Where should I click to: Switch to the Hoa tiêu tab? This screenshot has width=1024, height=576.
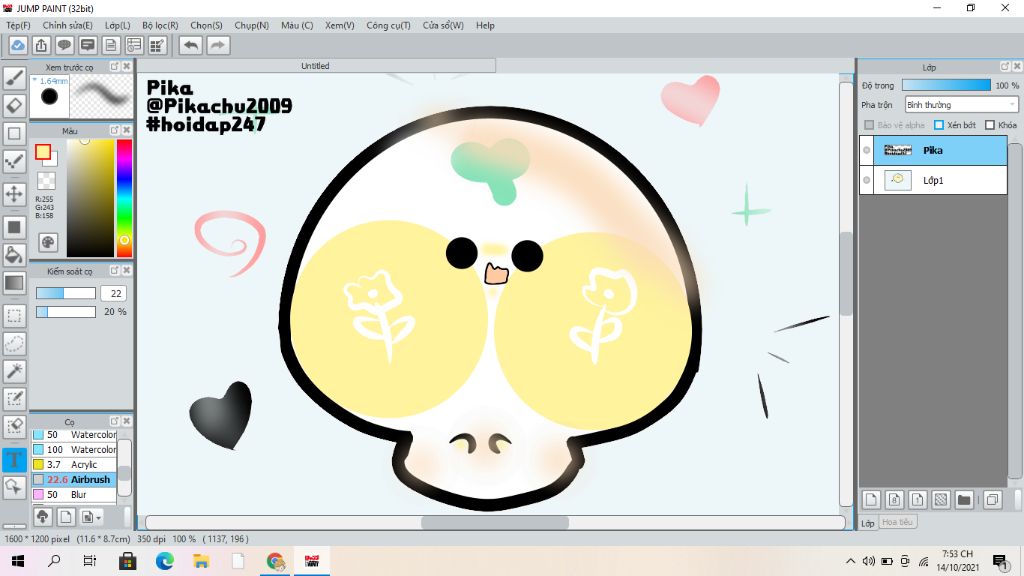897,522
